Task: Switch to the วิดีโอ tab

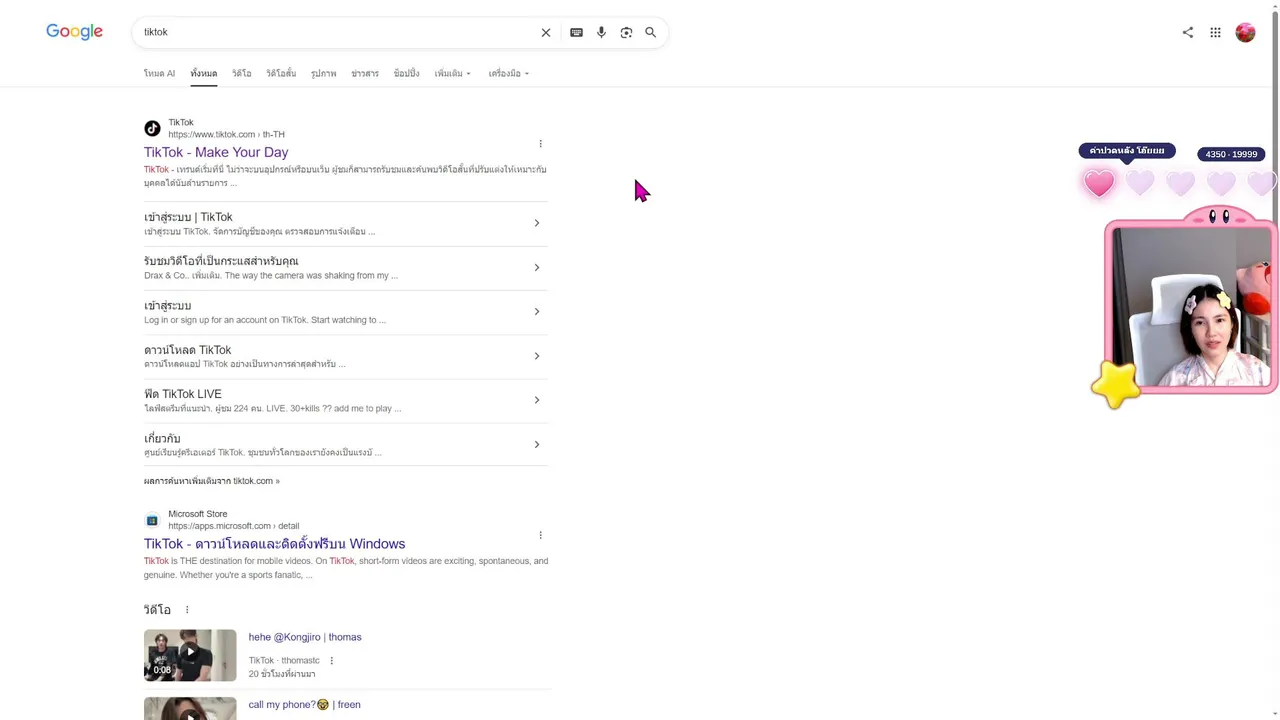Action: pos(241,74)
